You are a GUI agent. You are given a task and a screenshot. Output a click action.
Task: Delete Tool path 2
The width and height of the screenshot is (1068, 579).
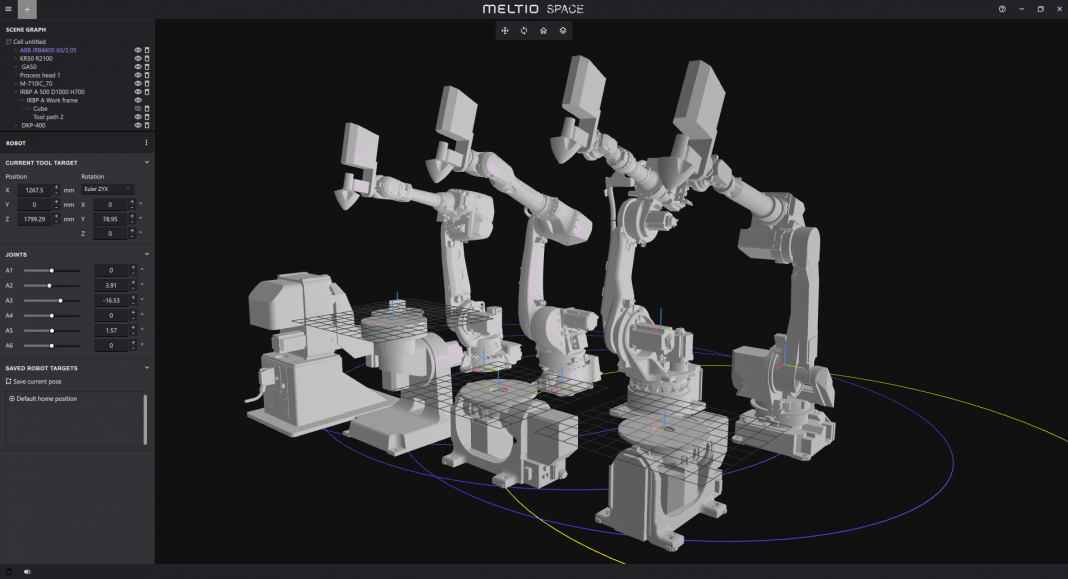click(x=146, y=116)
